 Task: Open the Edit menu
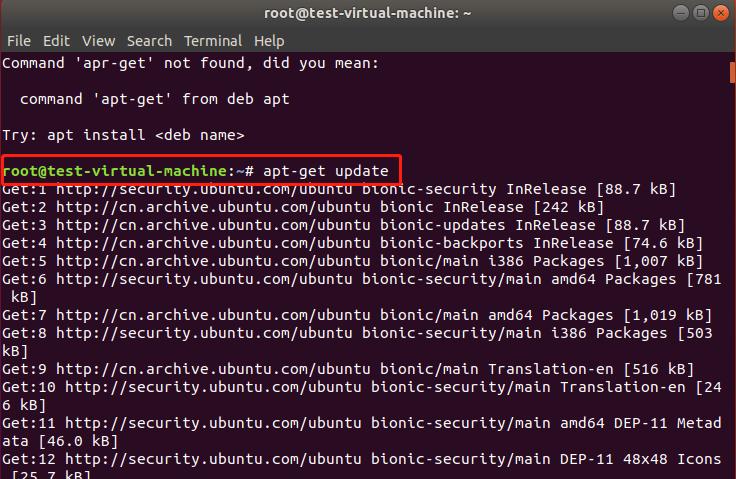[x=56, y=41]
